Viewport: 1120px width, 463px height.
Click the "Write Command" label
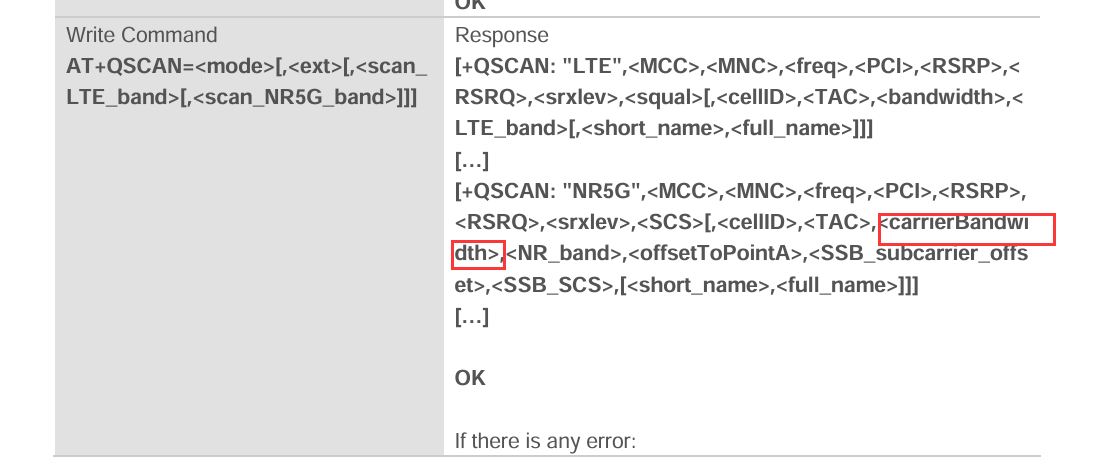point(141,35)
